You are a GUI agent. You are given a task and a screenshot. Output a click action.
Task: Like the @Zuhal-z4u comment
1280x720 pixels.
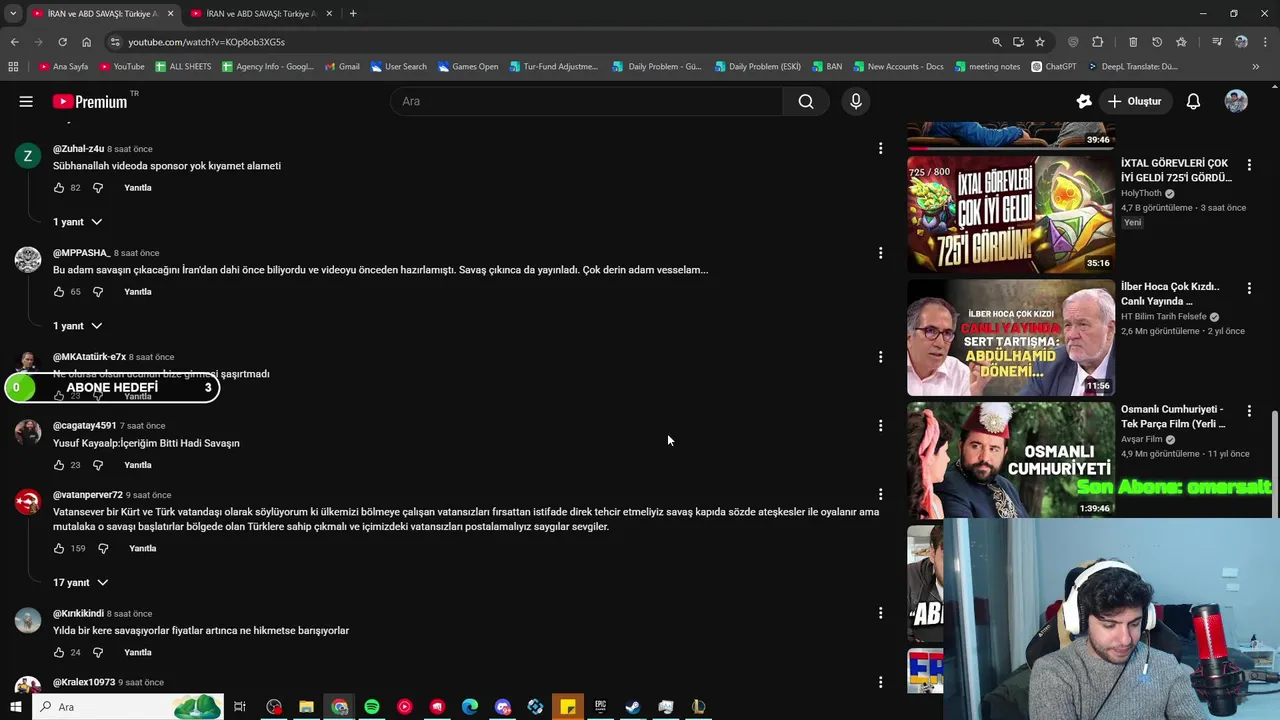[59, 188]
